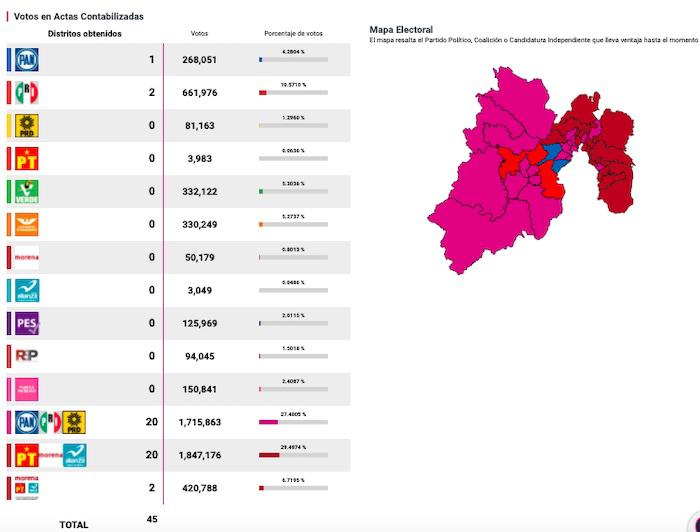Click the RSP party logo
The image size is (700, 532).
pyautogui.click(x=27, y=356)
